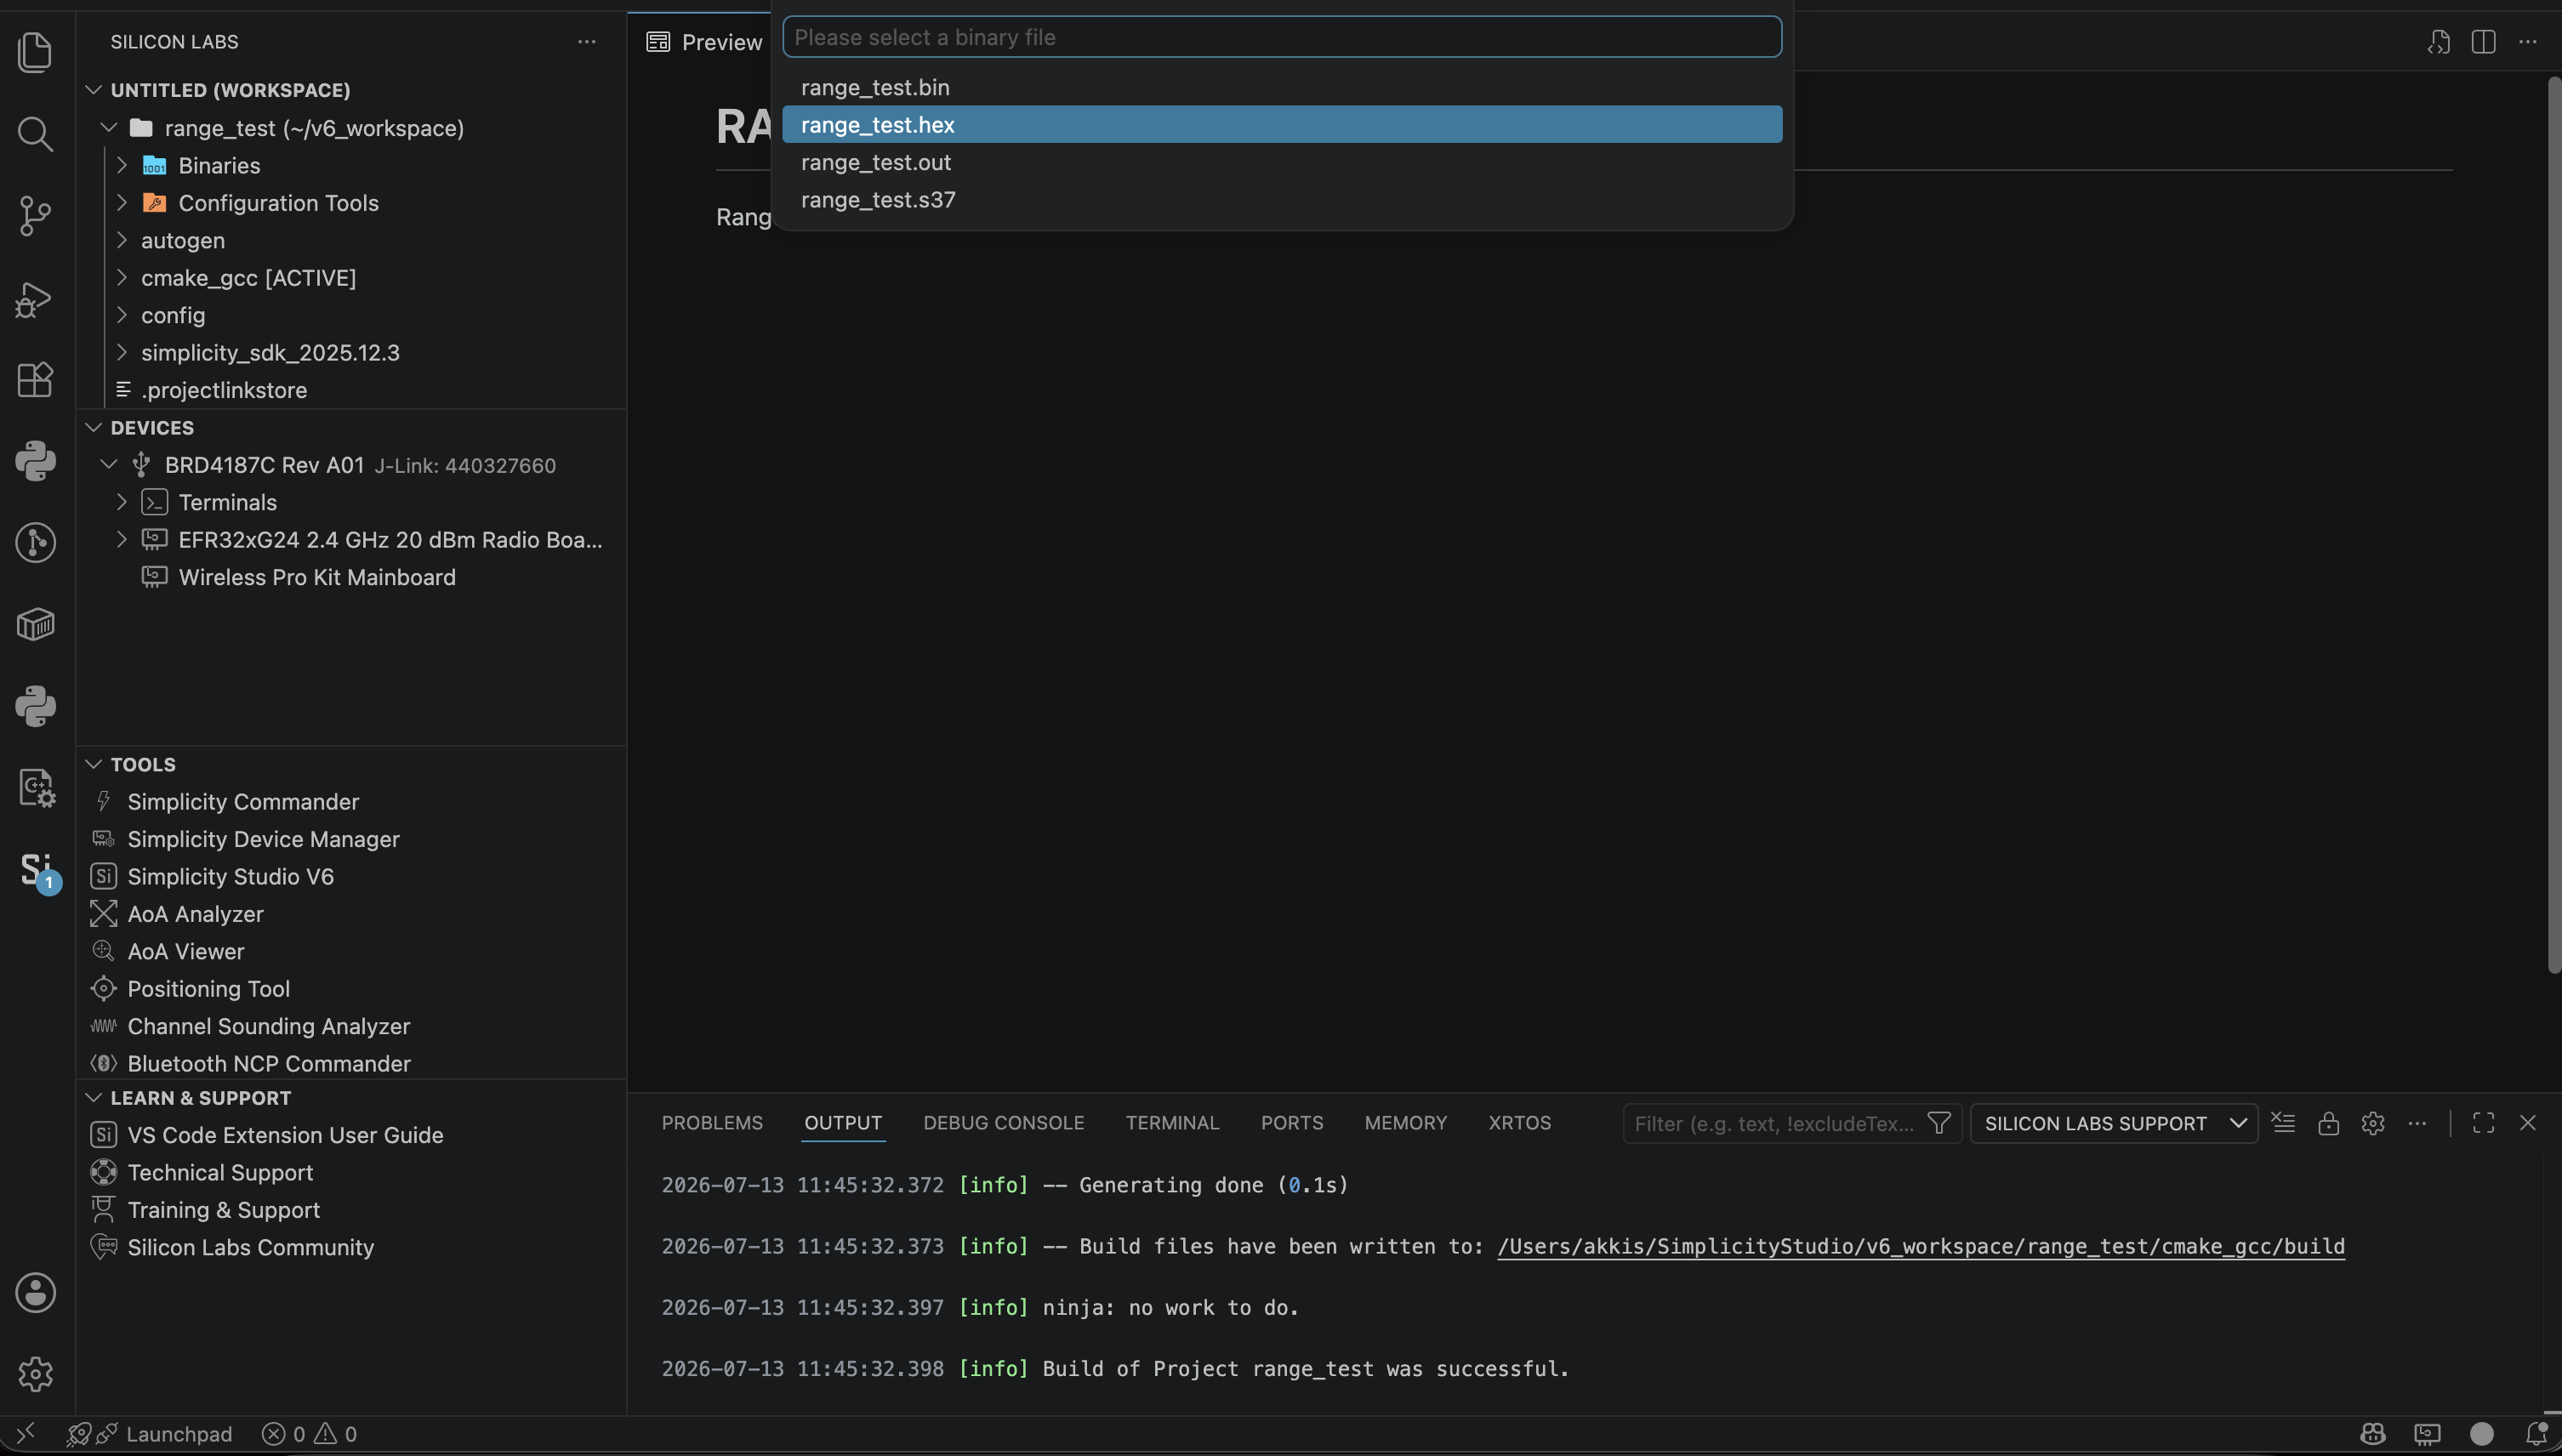2562x1456 pixels.
Task: Open the Source Control icon
Action: click(x=36, y=216)
